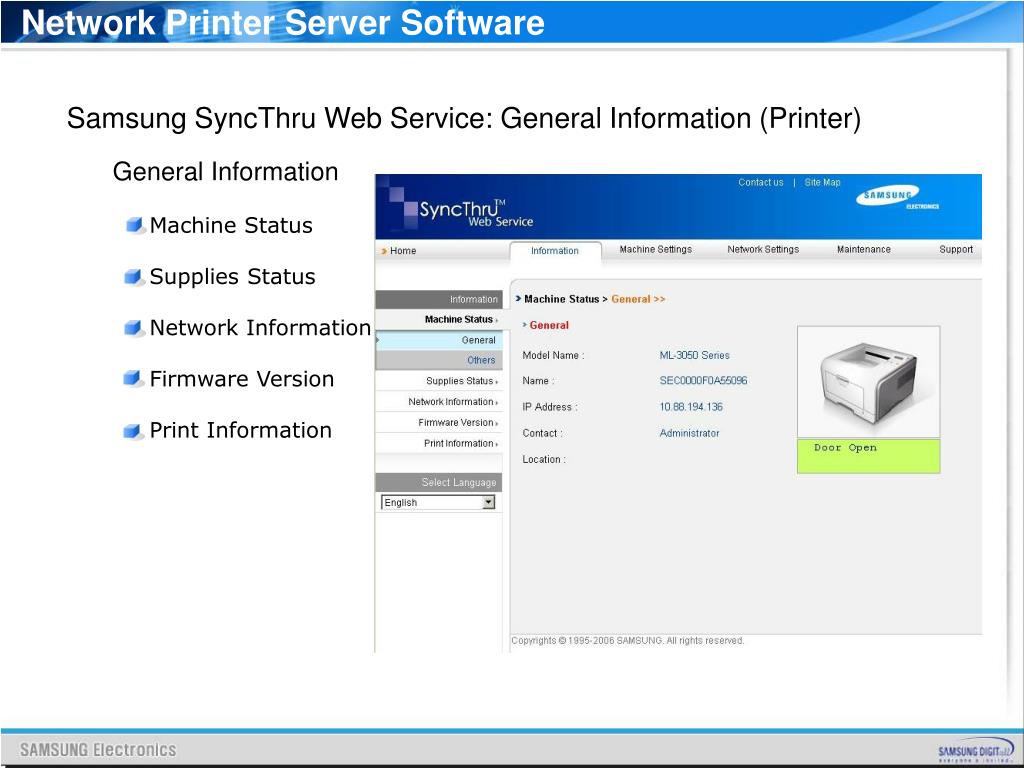Click the Samsung Electronics logo in SyncThru header

point(897,197)
